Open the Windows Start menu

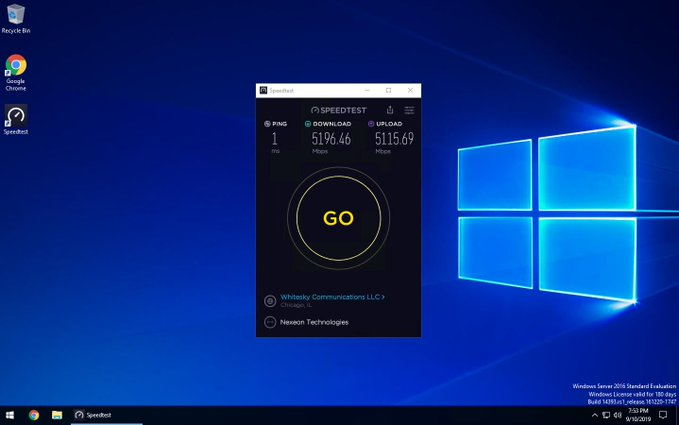pyautogui.click(x=10, y=415)
